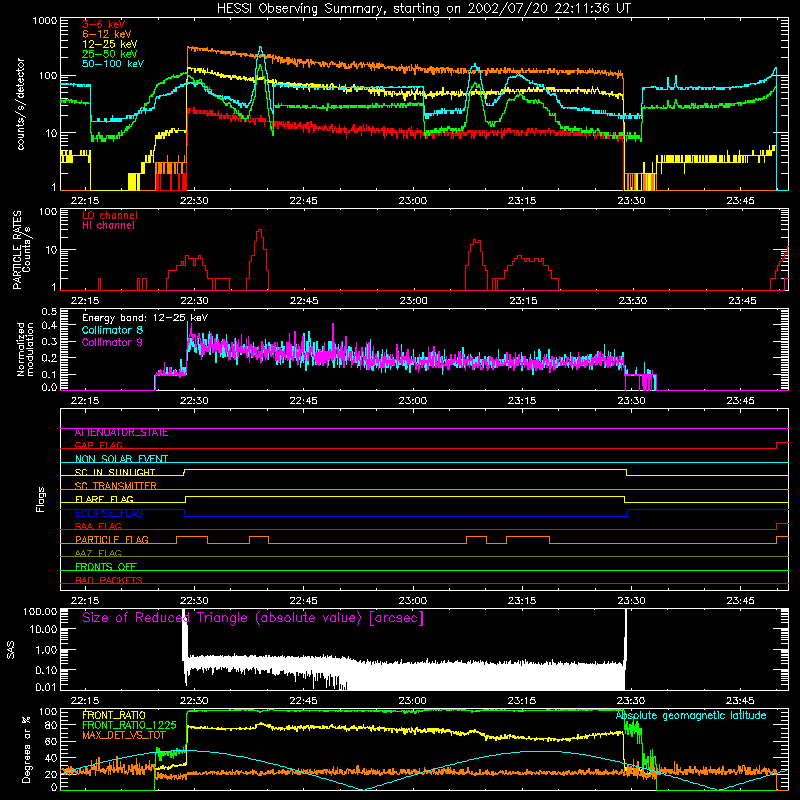This screenshot has width=800, height=800.
Task: Click the NON_SOLAR_EVENT flag label
Action: tap(121, 459)
